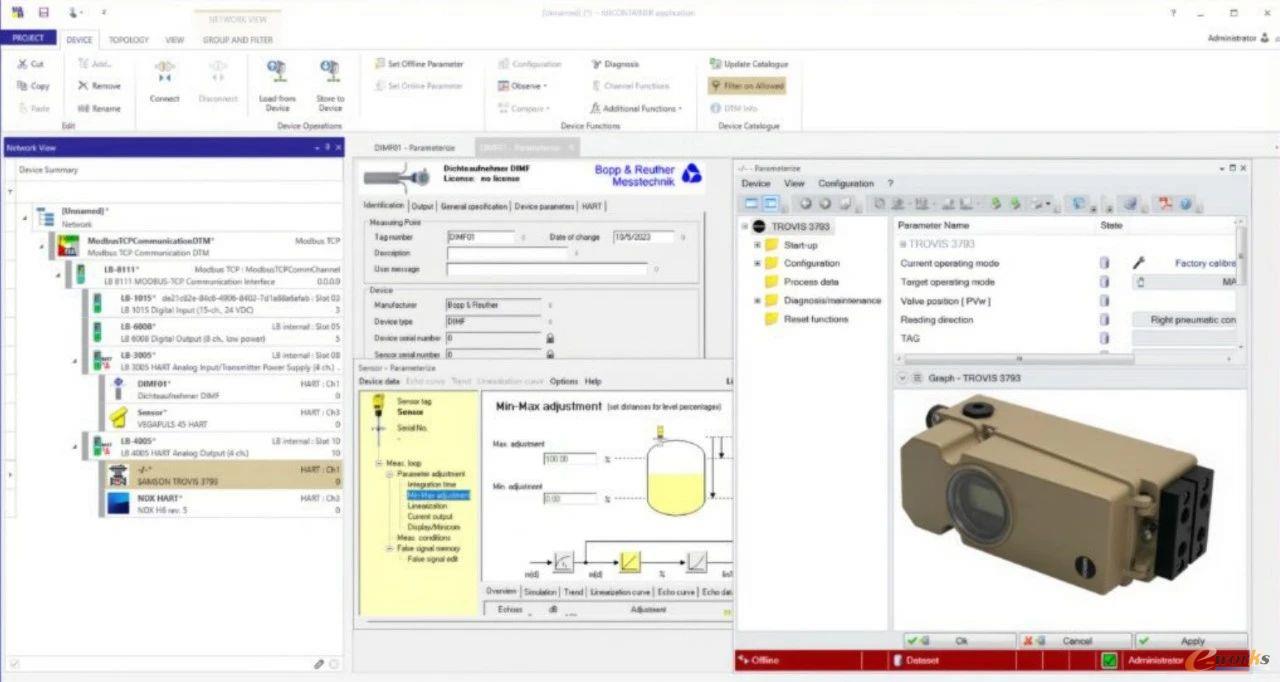Click Remove in the Edit ribbon group

(x=98, y=86)
